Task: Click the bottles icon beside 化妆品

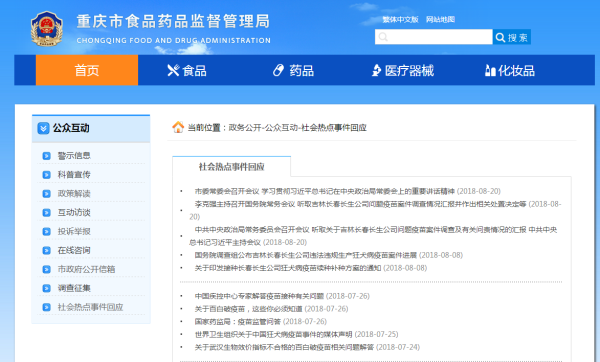Action: 490,70
